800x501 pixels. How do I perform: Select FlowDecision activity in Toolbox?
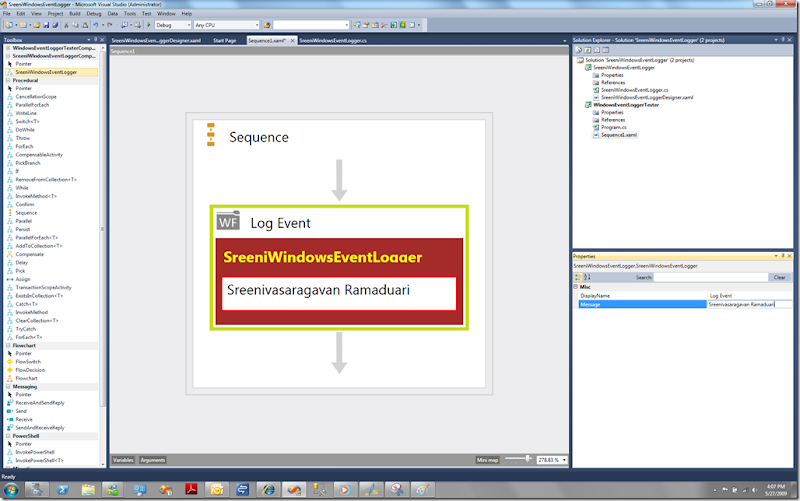pyautogui.click(x=30, y=370)
